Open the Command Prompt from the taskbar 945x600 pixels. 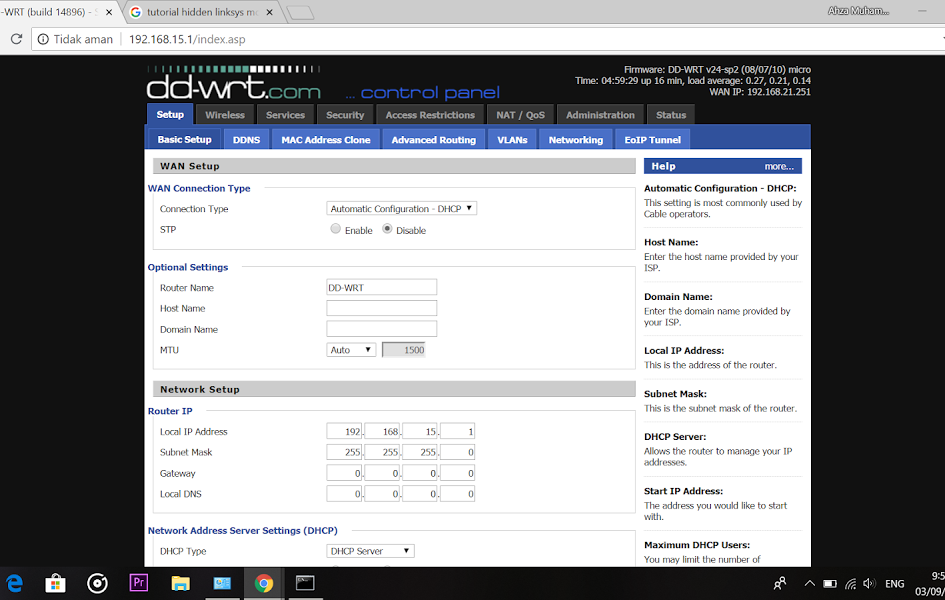click(x=305, y=582)
